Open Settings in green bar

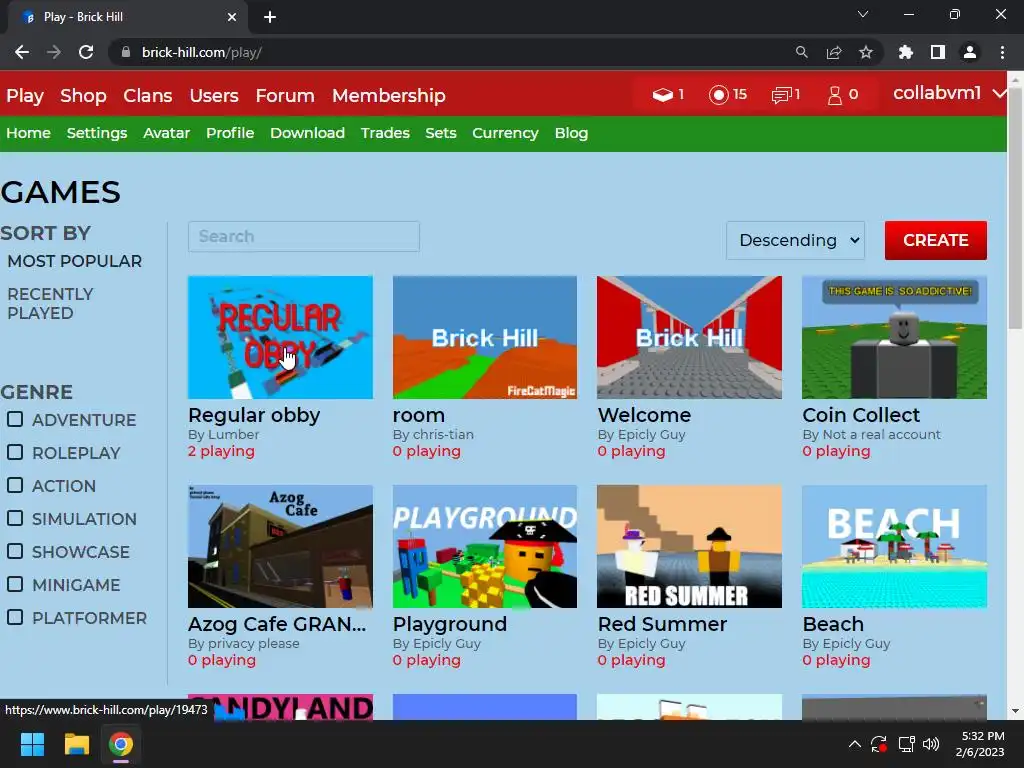click(x=97, y=133)
